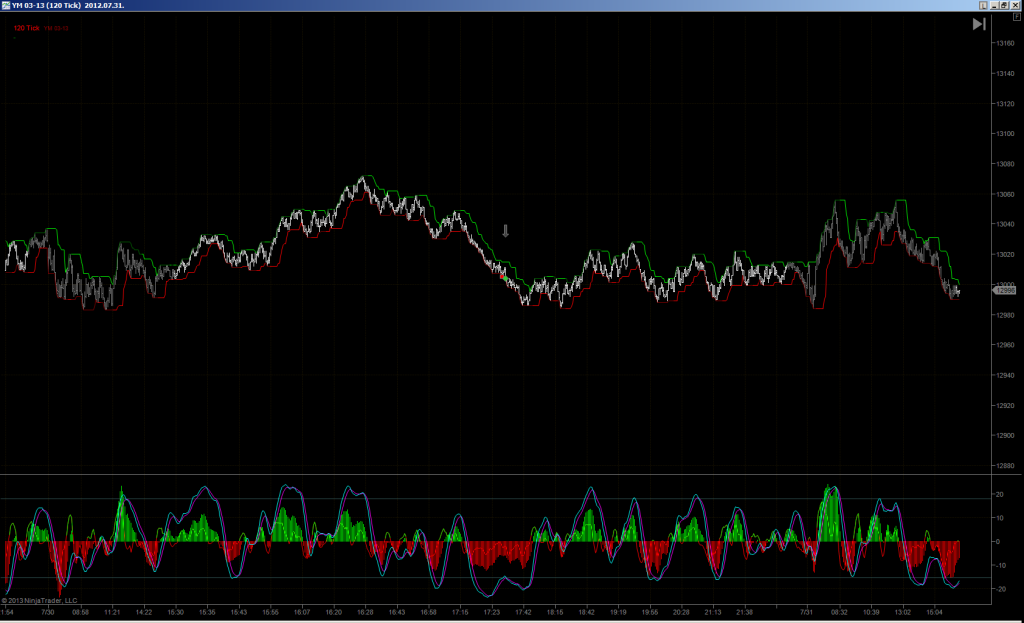
Task: Click the chart window icon in the title bar
Action: click(6, 5)
